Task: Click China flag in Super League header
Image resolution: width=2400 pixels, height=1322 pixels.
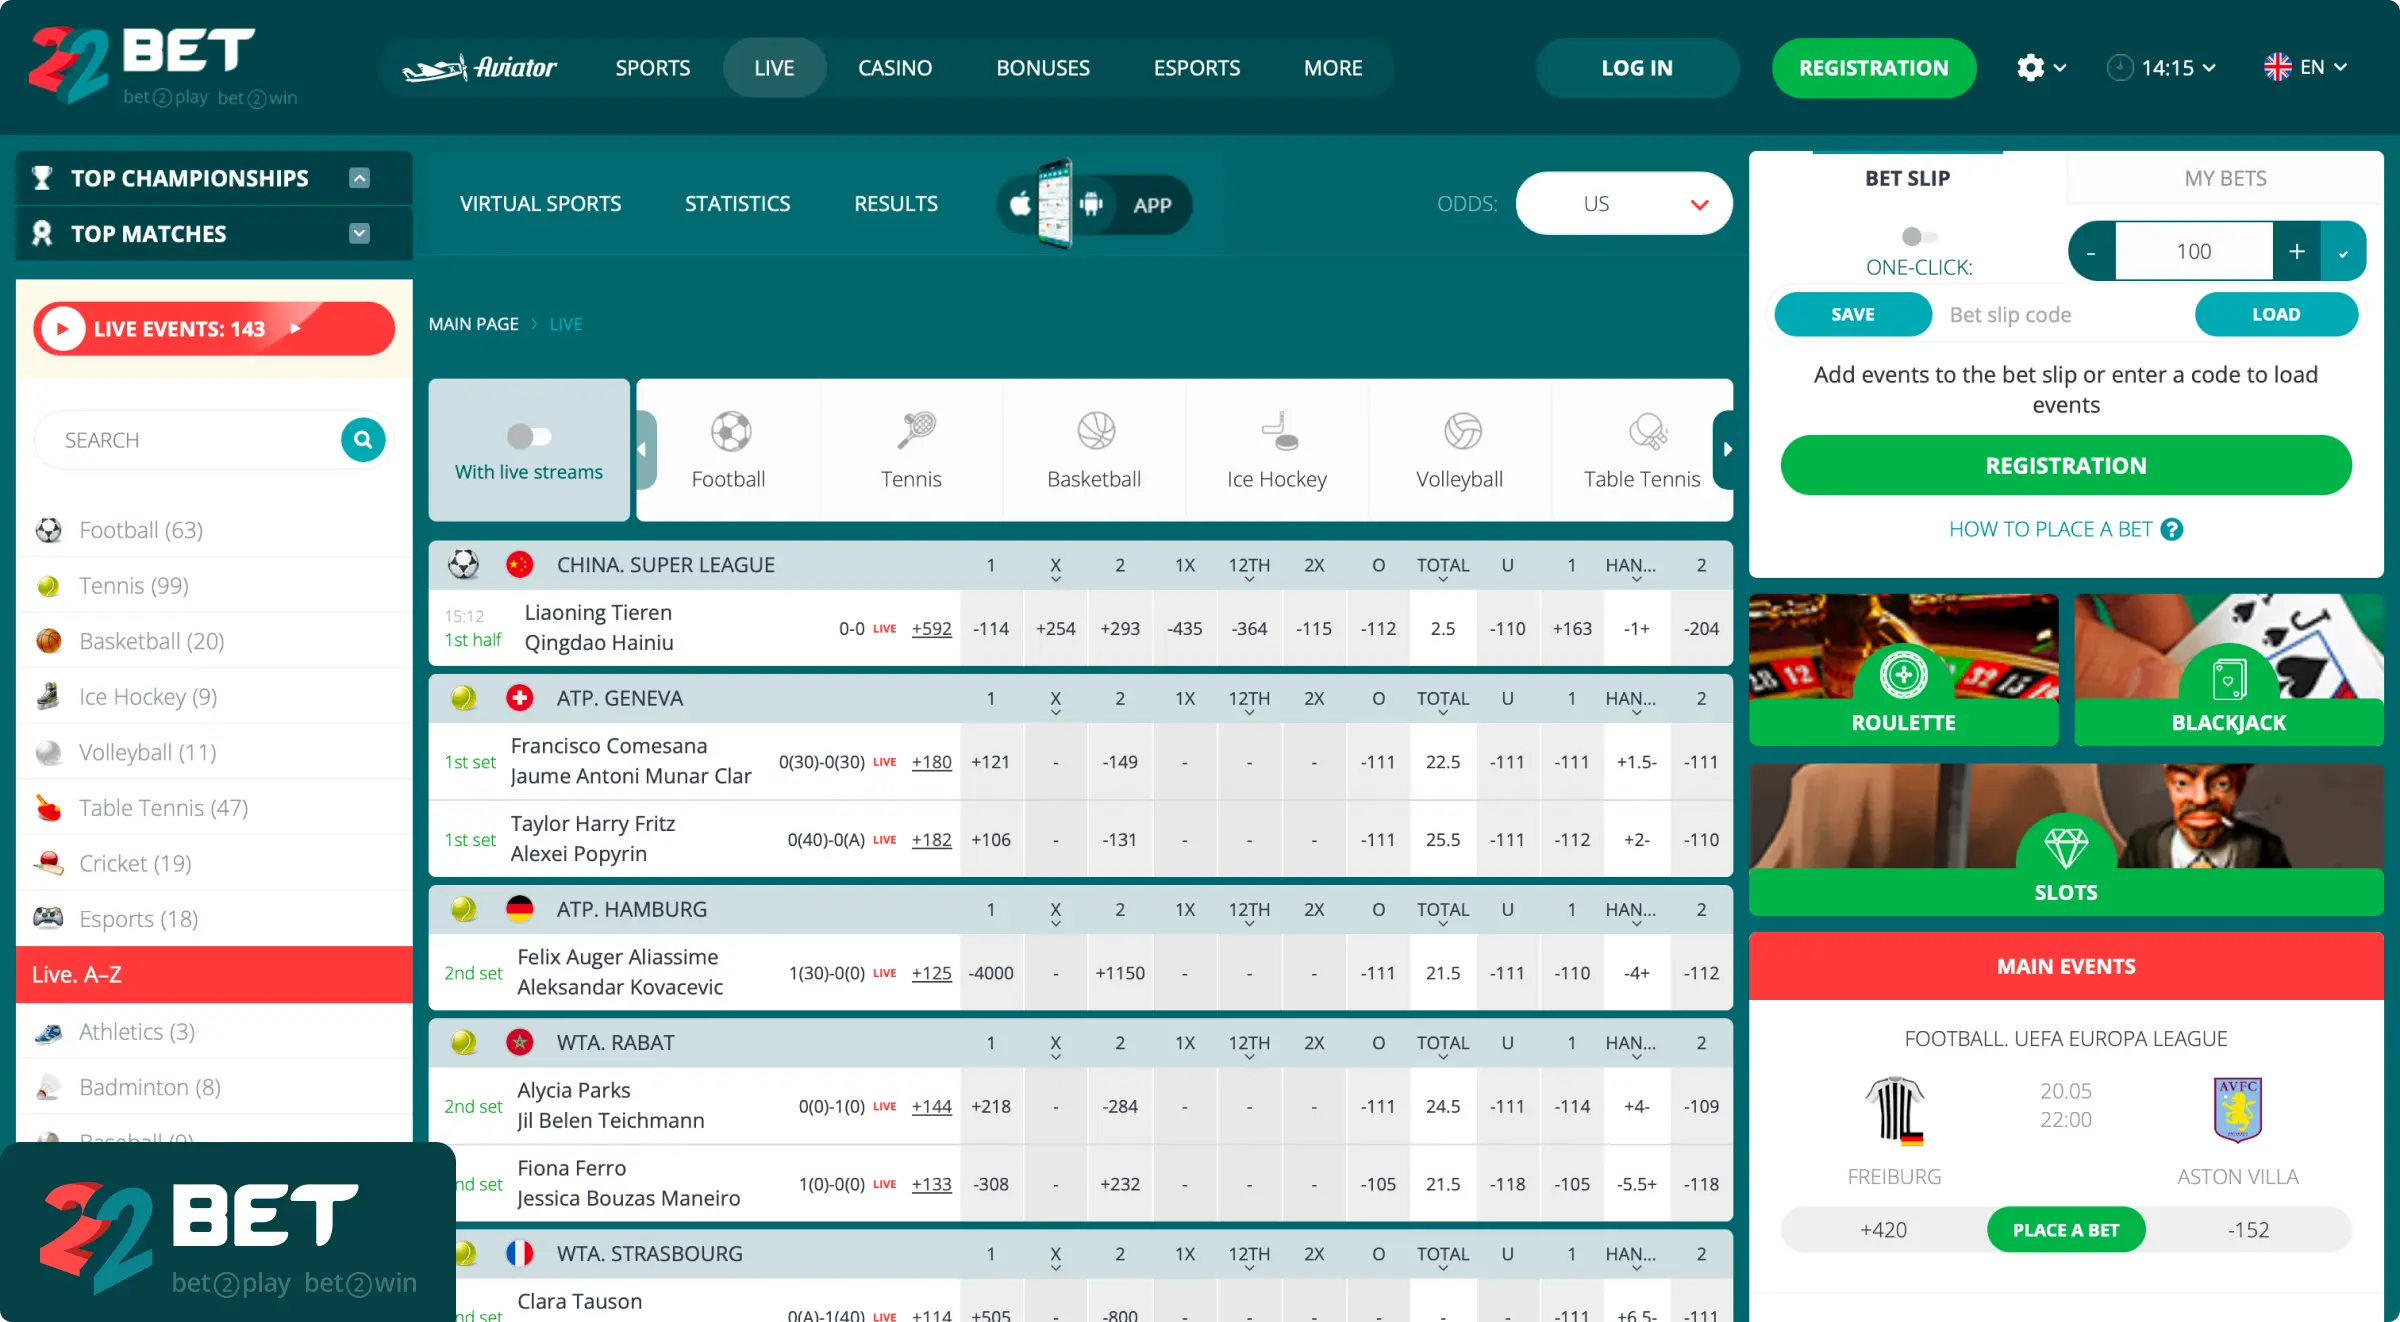Action: 520,565
